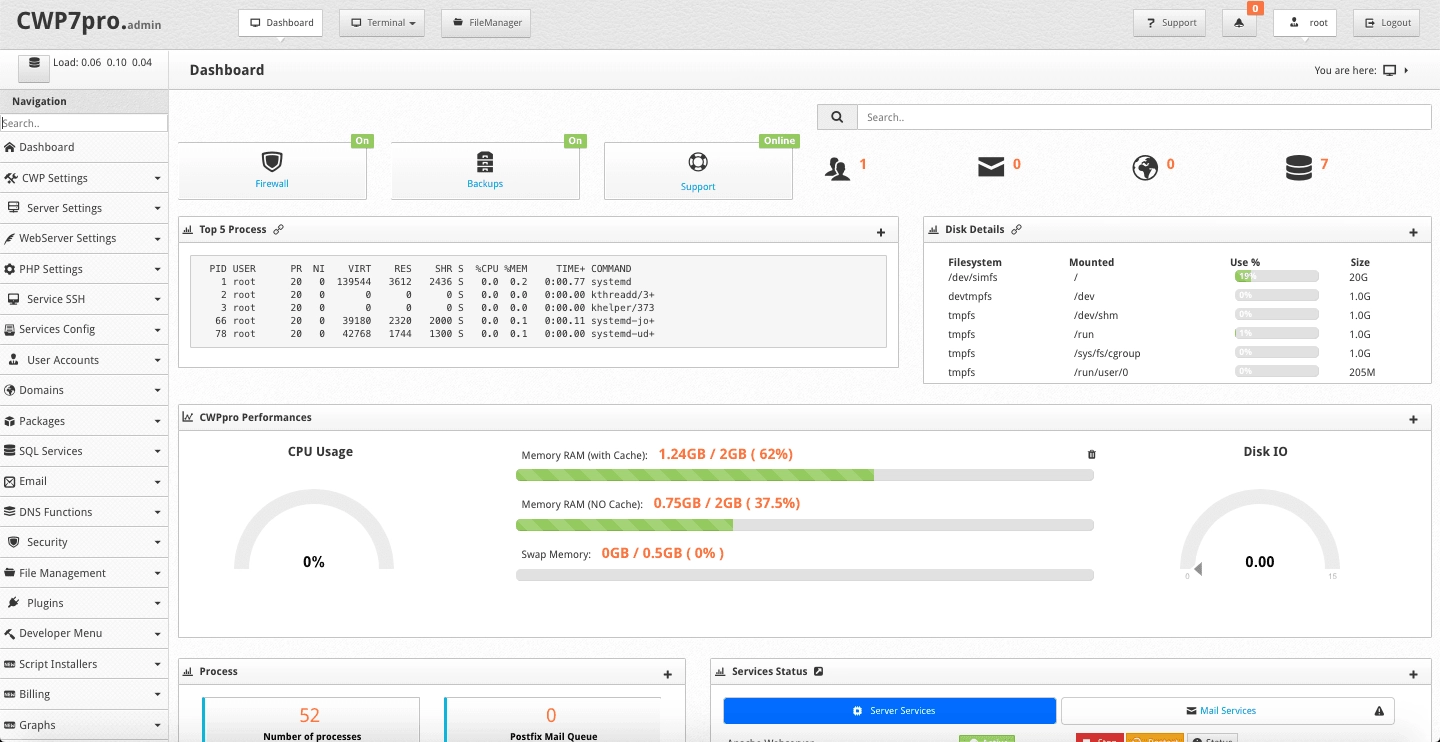This screenshot has height=742, width=1440.
Task: Click the mail envelope counter icon
Action: tap(991, 167)
